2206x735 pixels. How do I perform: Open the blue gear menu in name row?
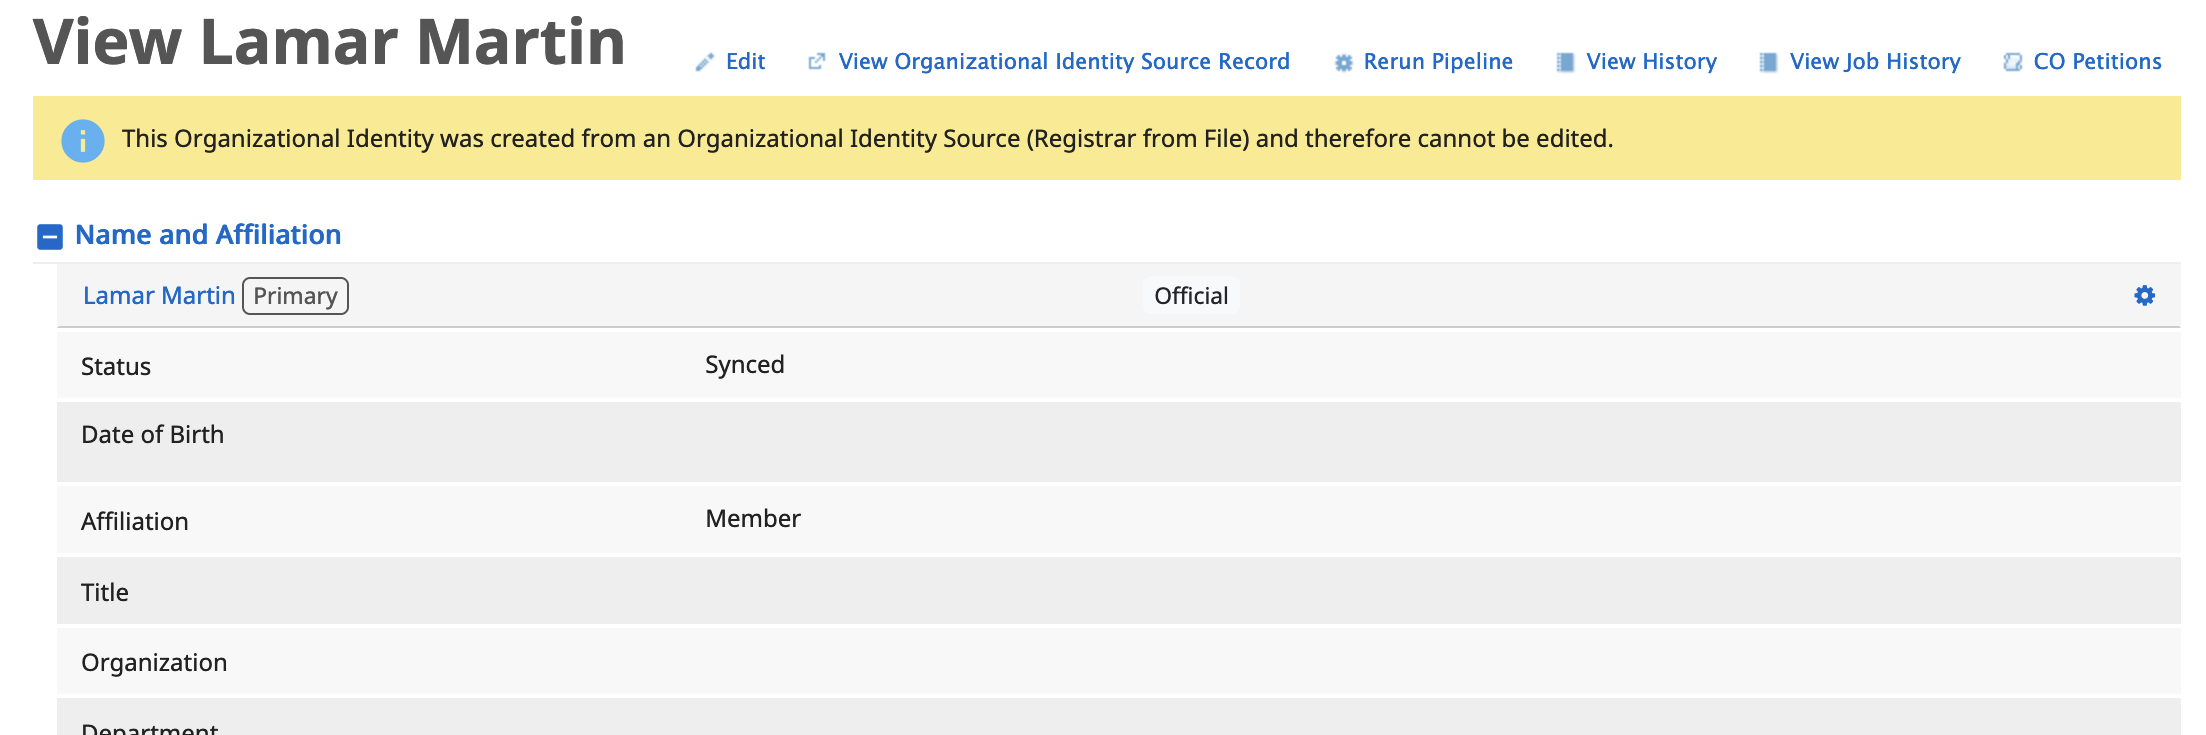(2144, 296)
